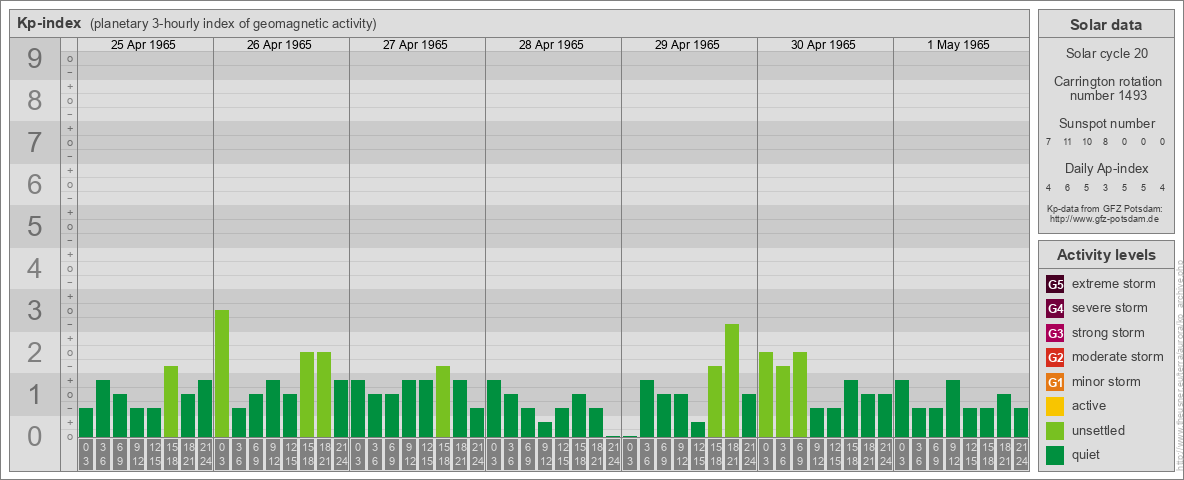
Task: Select the 28 Apr 1965 date header
Action: (551, 45)
